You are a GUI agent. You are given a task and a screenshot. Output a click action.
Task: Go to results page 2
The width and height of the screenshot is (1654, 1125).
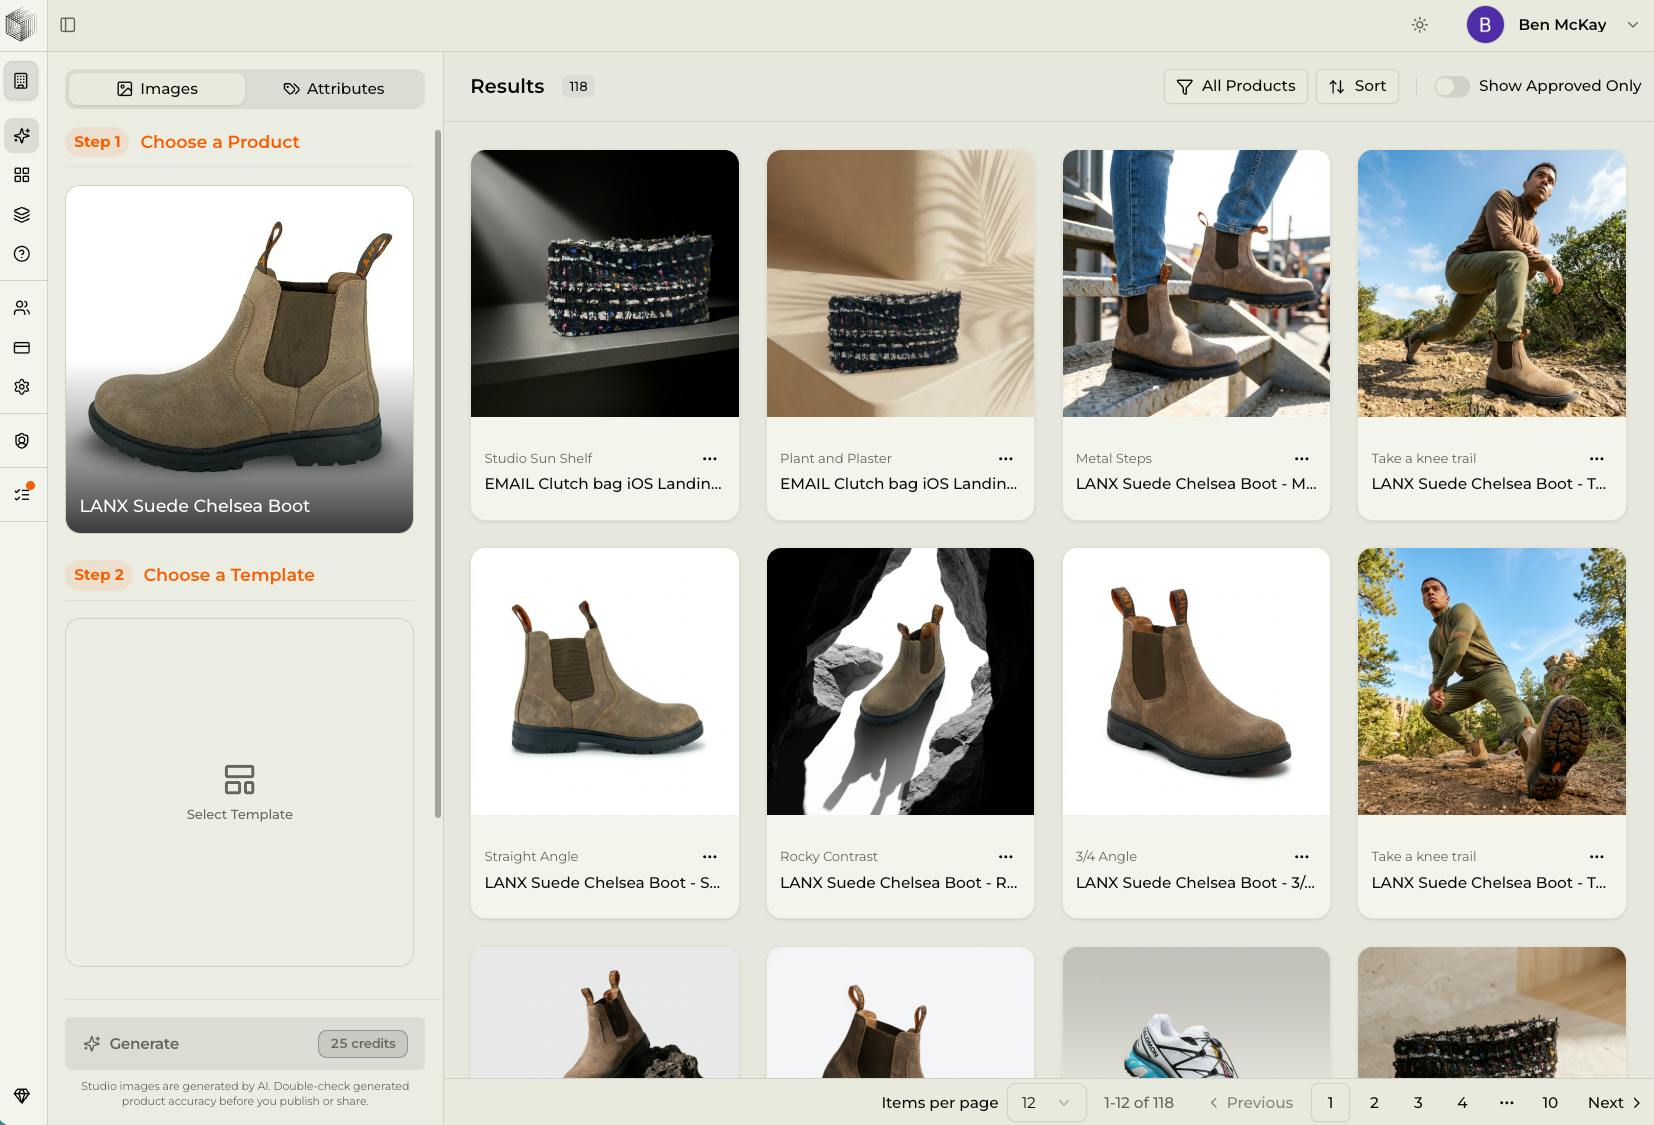click(1374, 1102)
